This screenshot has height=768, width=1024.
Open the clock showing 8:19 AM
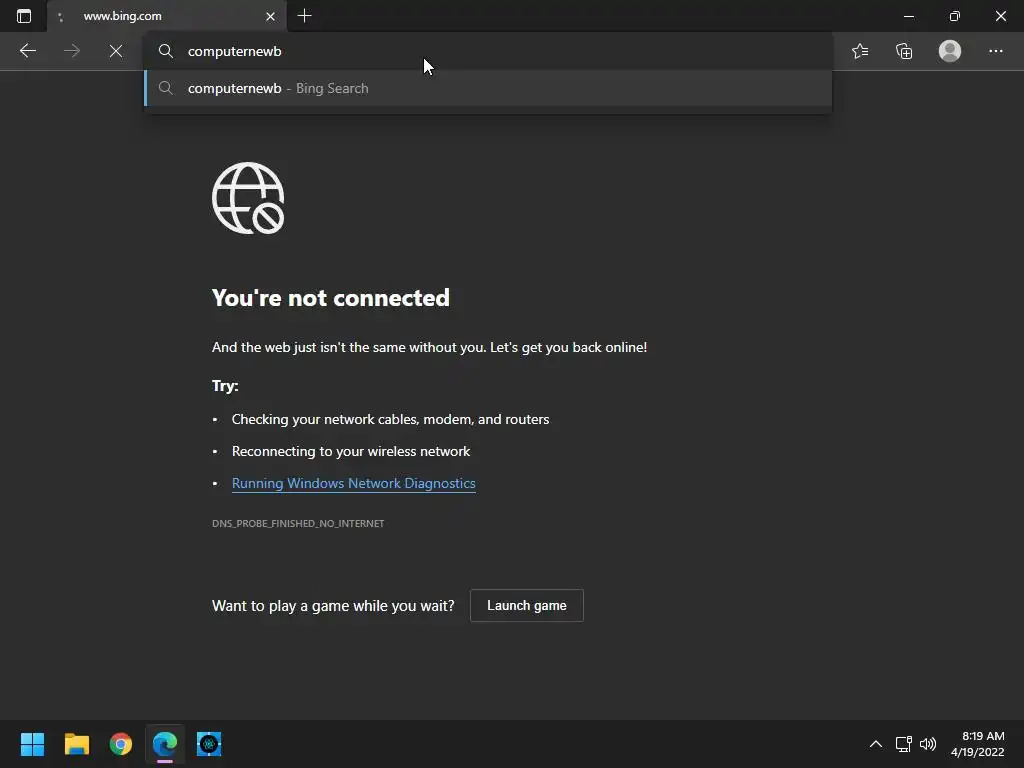click(x=977, y=744)
